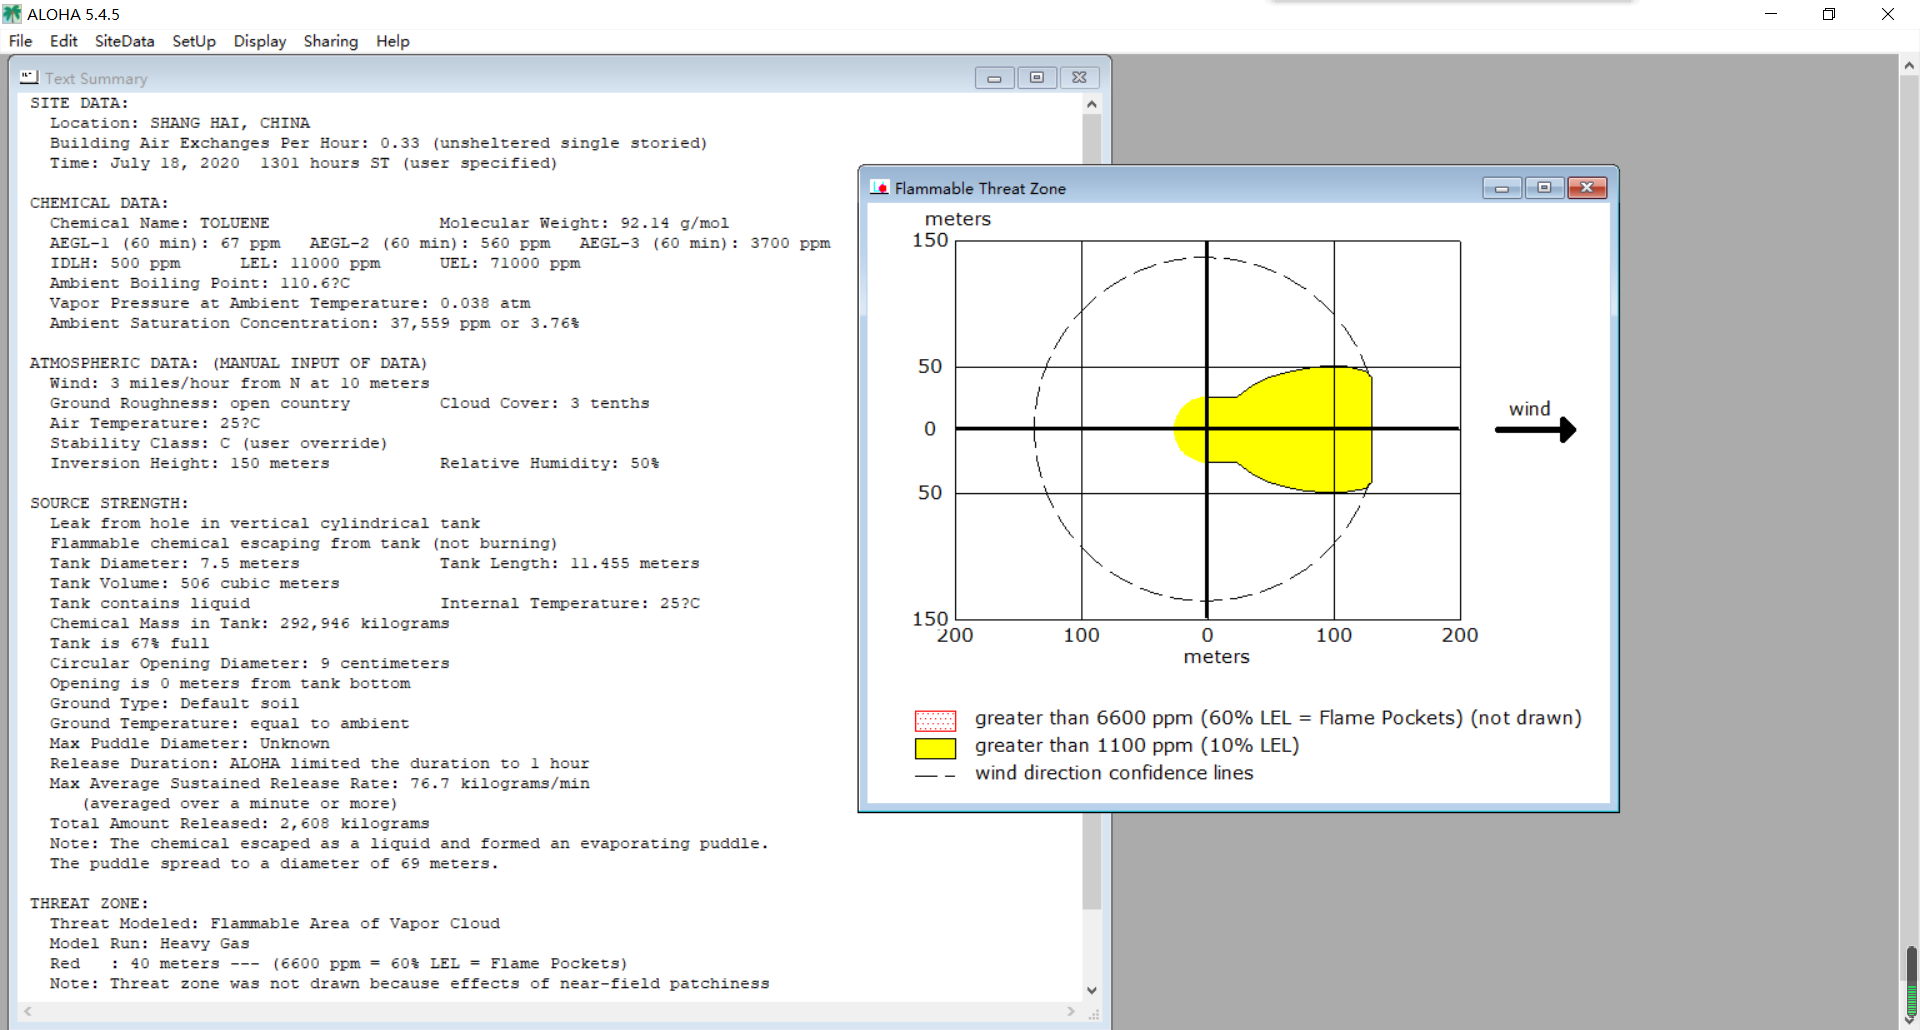Close the Flammable Threat Zone window
Viewport: 1920px width, 1030px height.
[x=1587, y=187]
